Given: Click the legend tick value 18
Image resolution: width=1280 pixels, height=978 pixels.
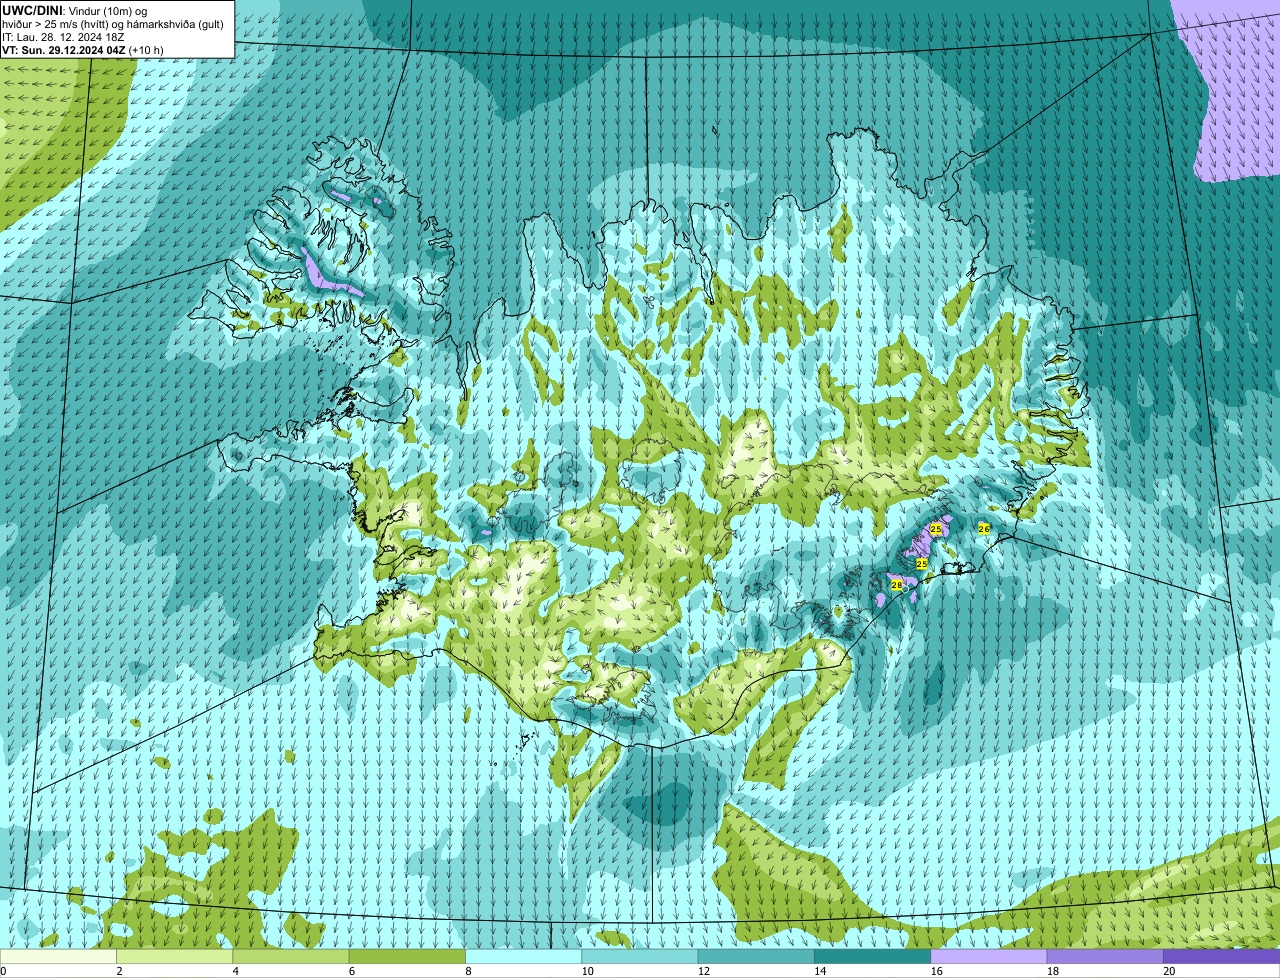Looking at the screenshot, I should pos(1052,971).
